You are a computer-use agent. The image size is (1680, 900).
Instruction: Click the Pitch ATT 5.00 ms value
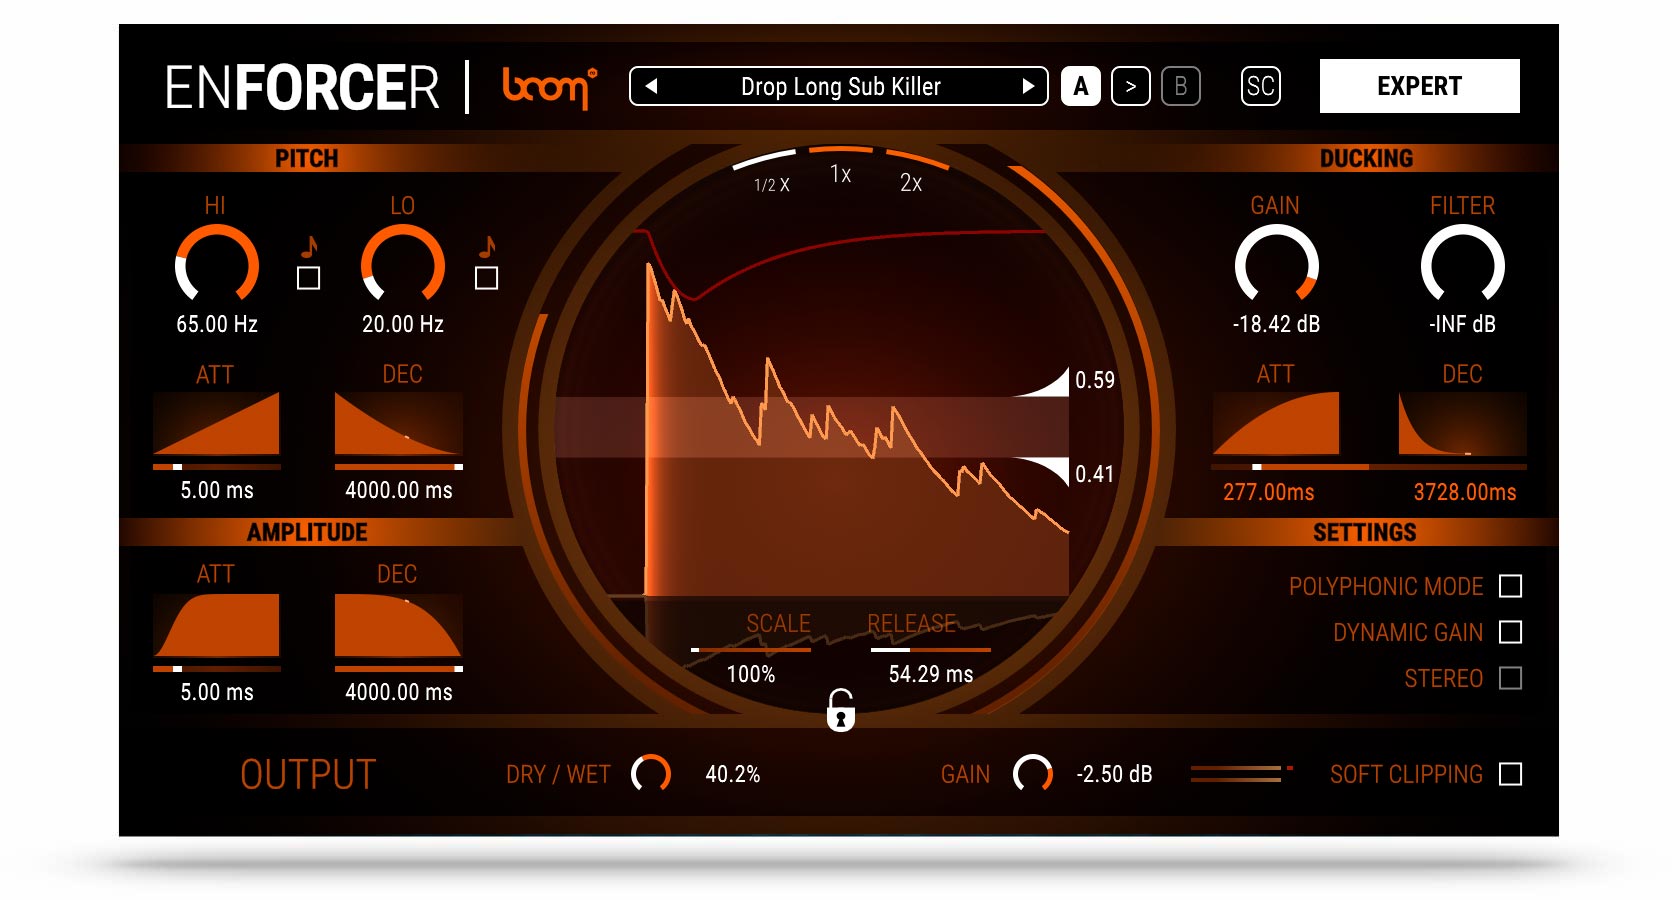coord(217,490)
